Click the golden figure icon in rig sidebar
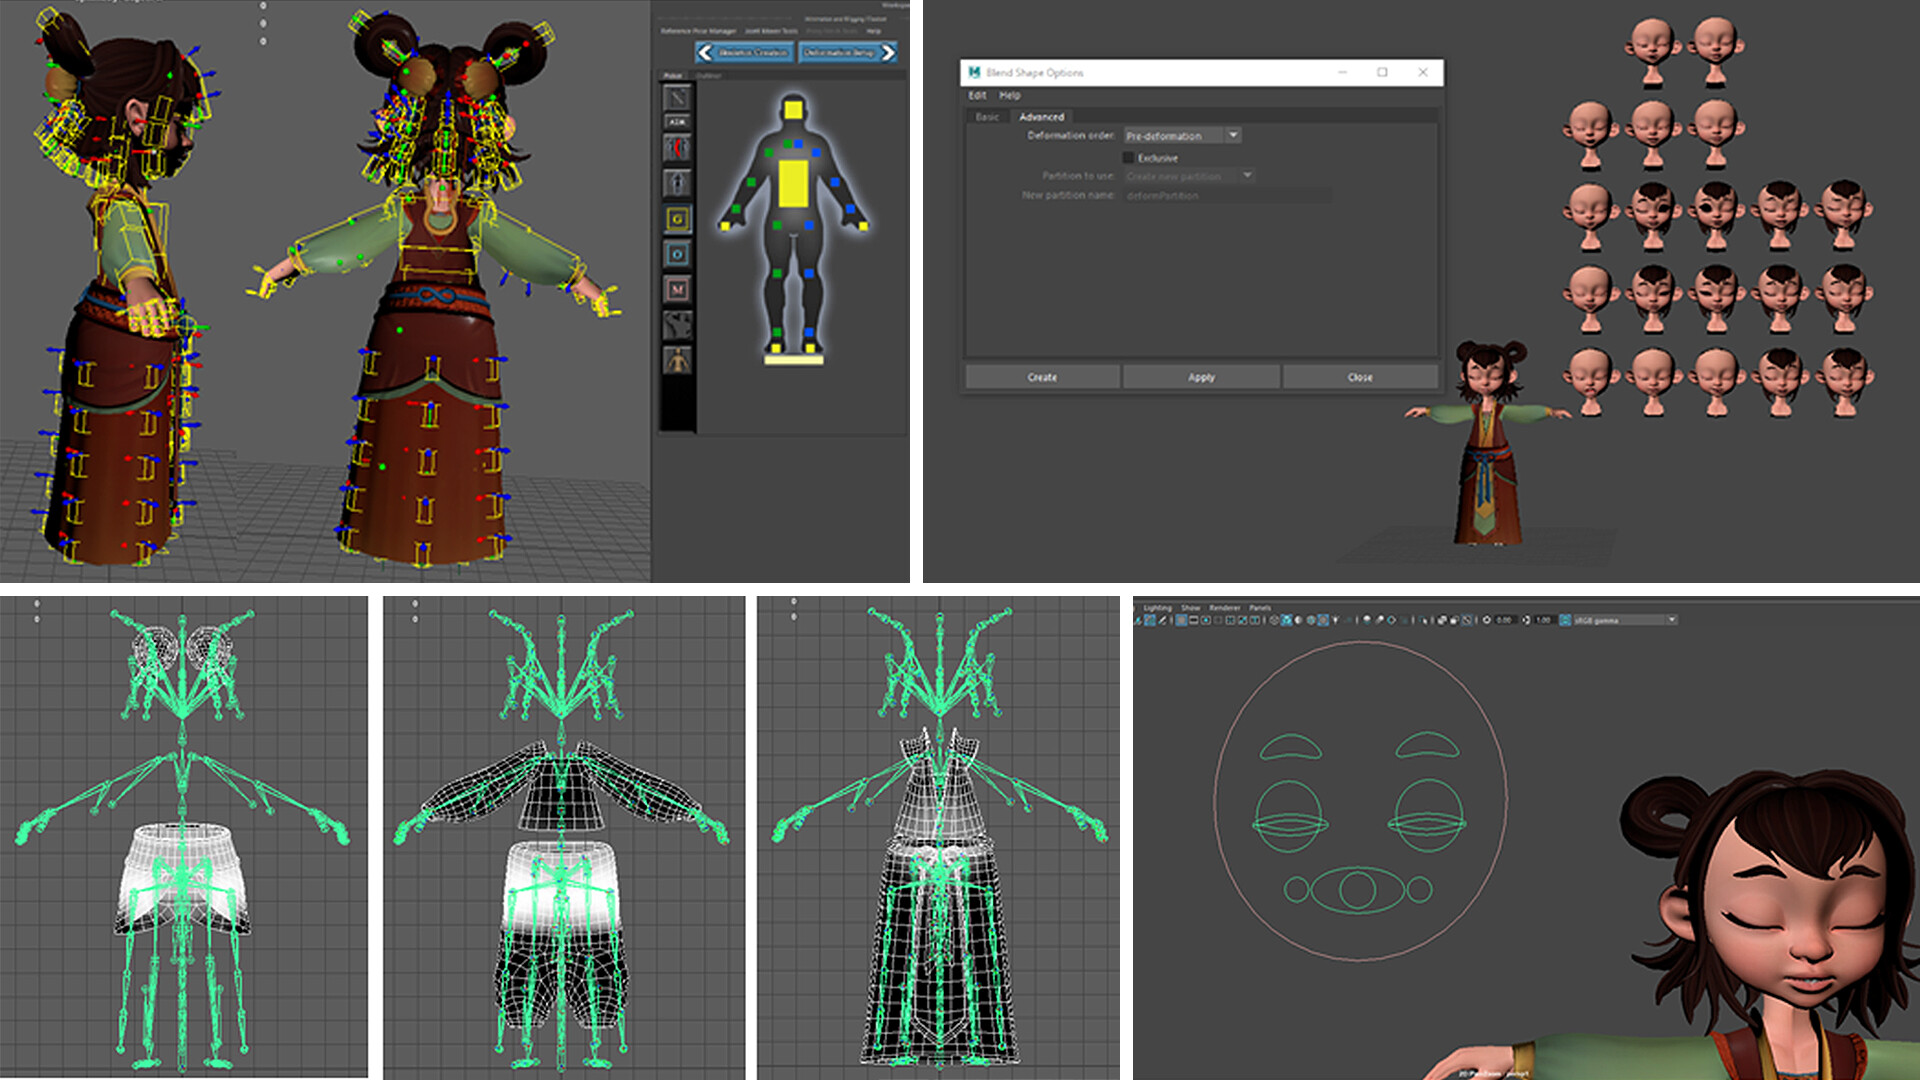Screen dimensions: 1920x1080 [677, 359]
